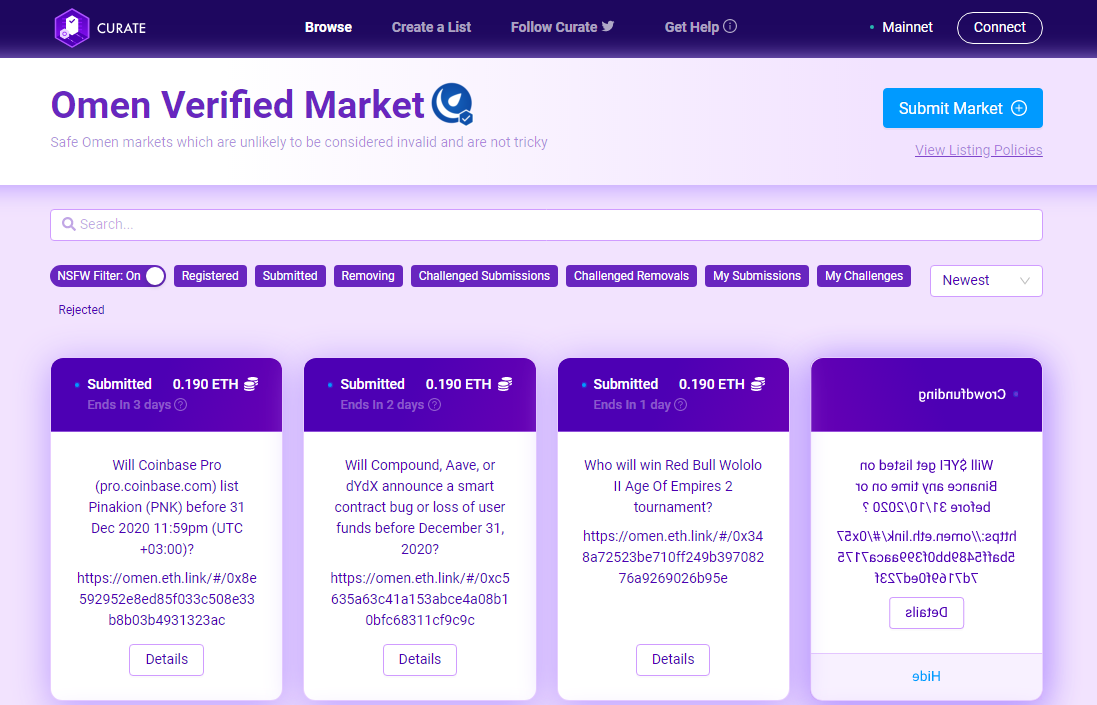The width and height of the screenshot is (1097, 705).
Task: Toggle the My Challenges filter tag
Action: (864, 276)
